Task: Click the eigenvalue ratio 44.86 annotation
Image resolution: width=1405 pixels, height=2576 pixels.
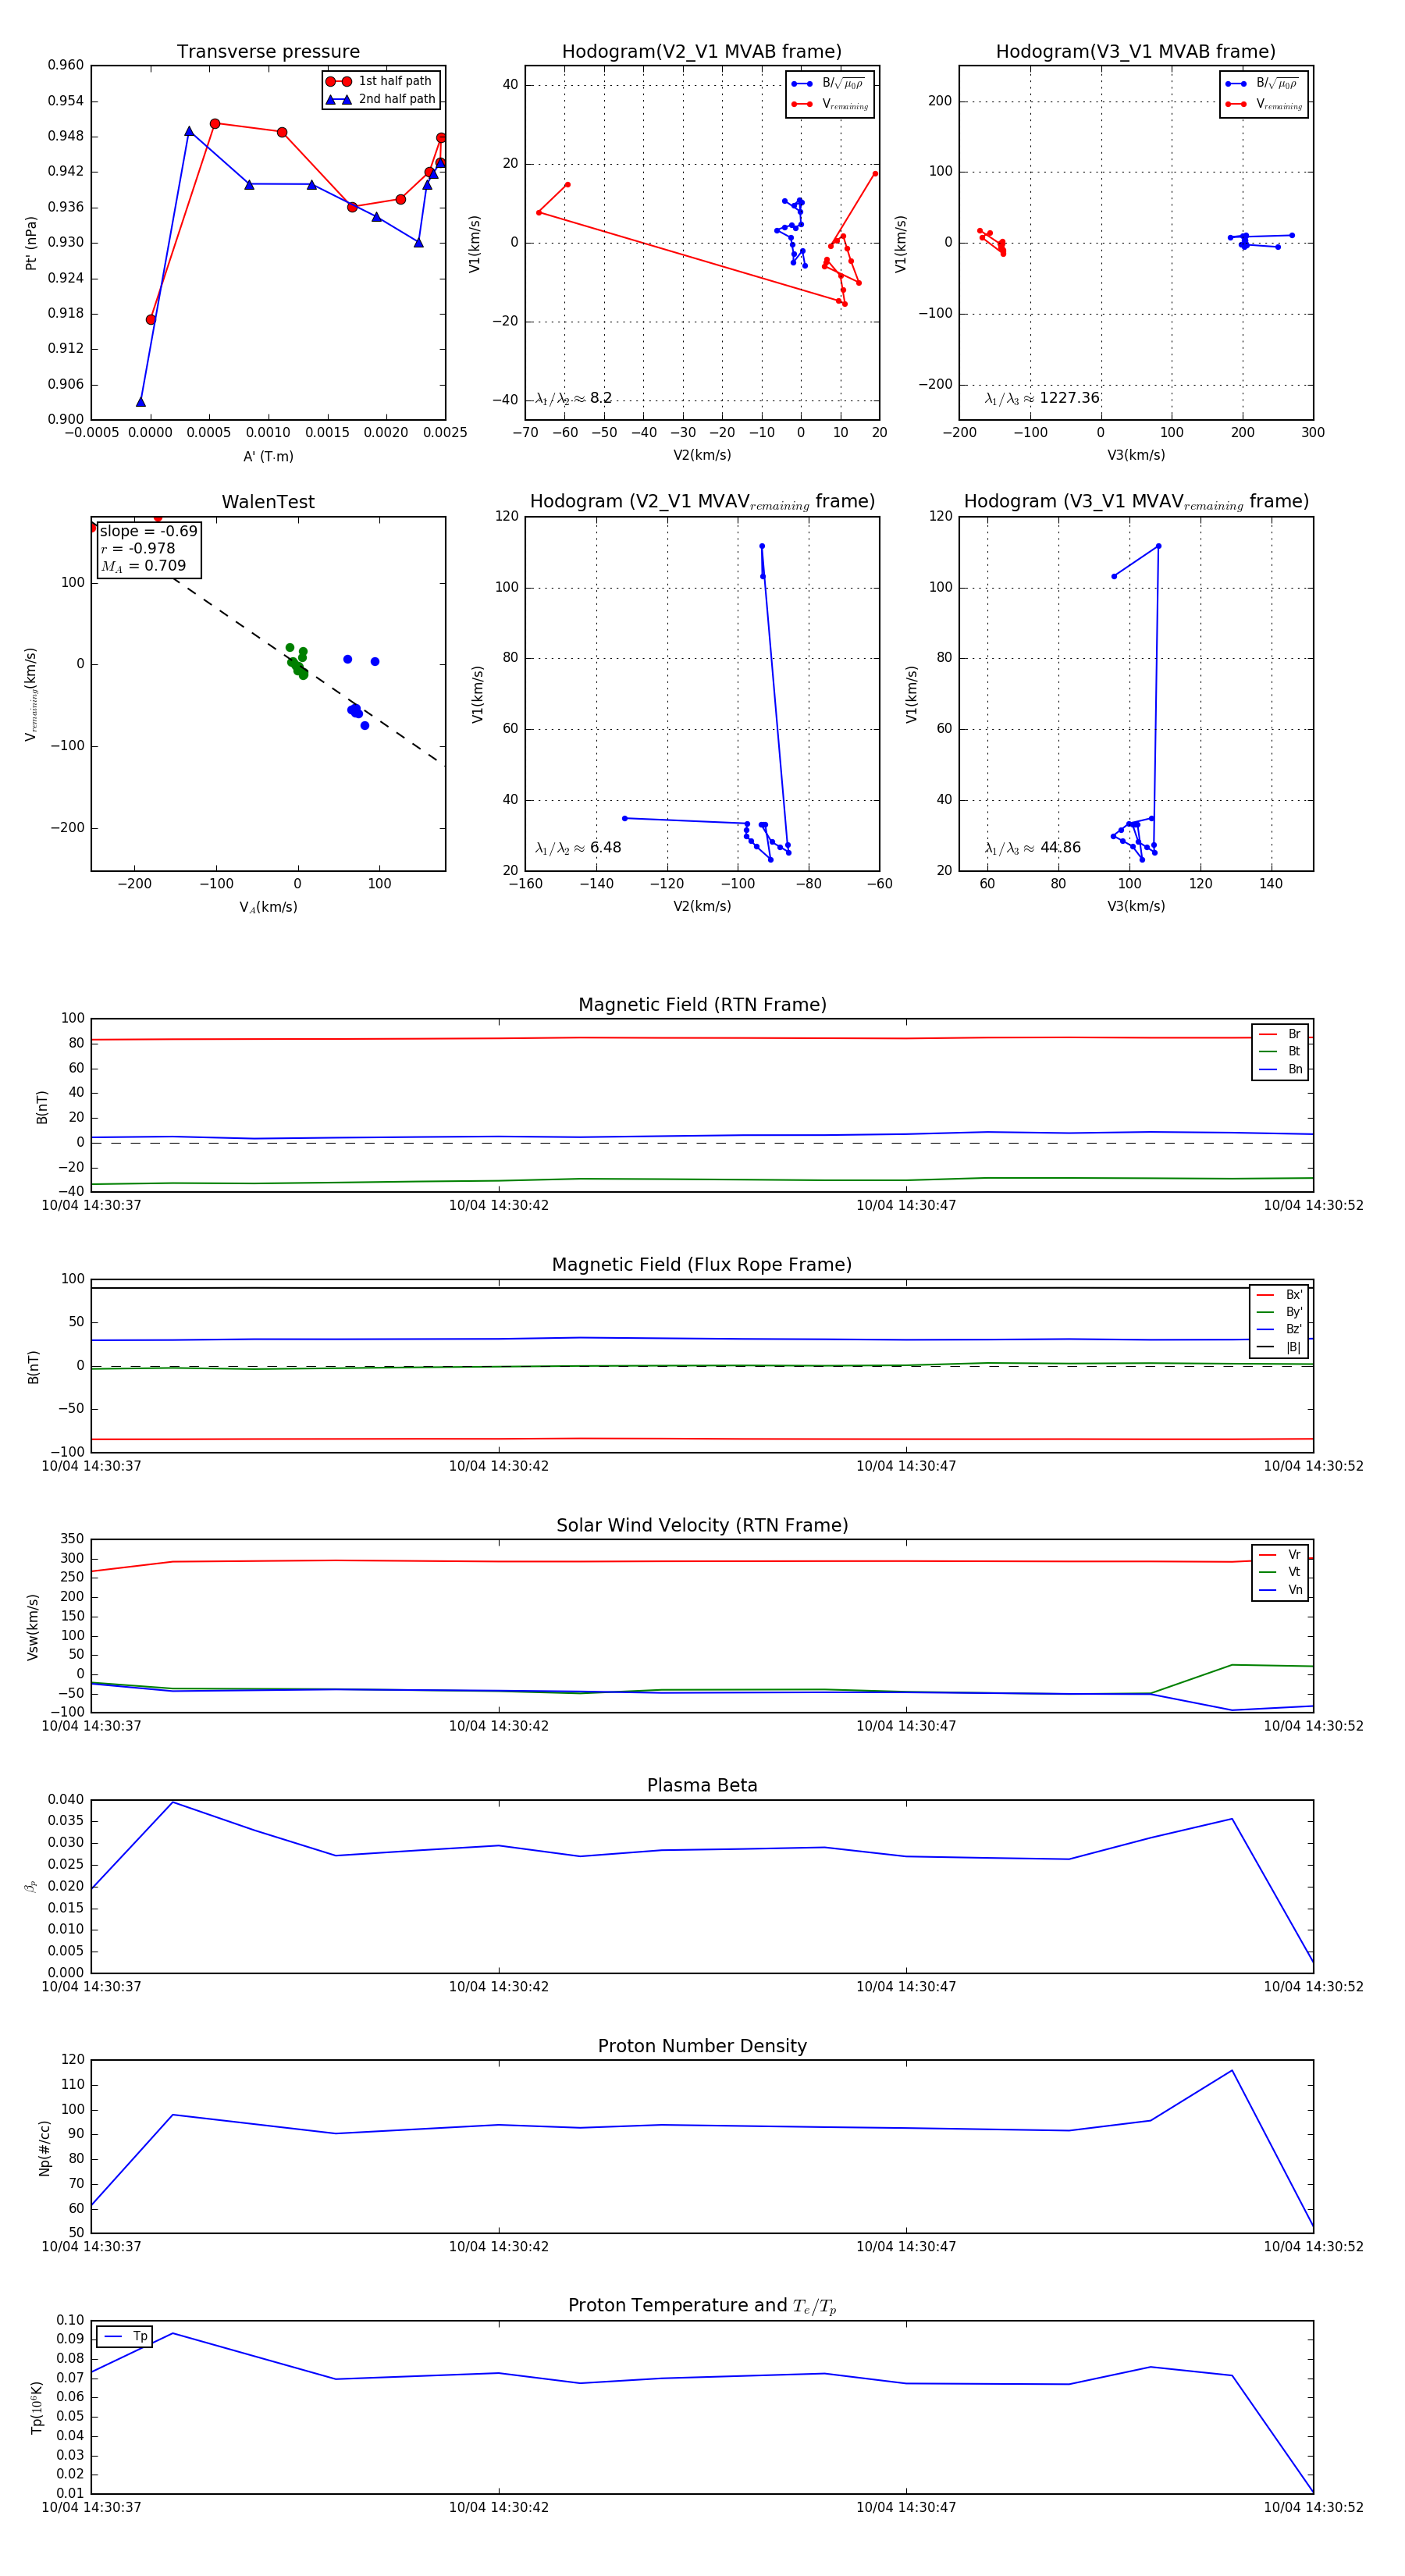Action: click(x=1033, y=848)
